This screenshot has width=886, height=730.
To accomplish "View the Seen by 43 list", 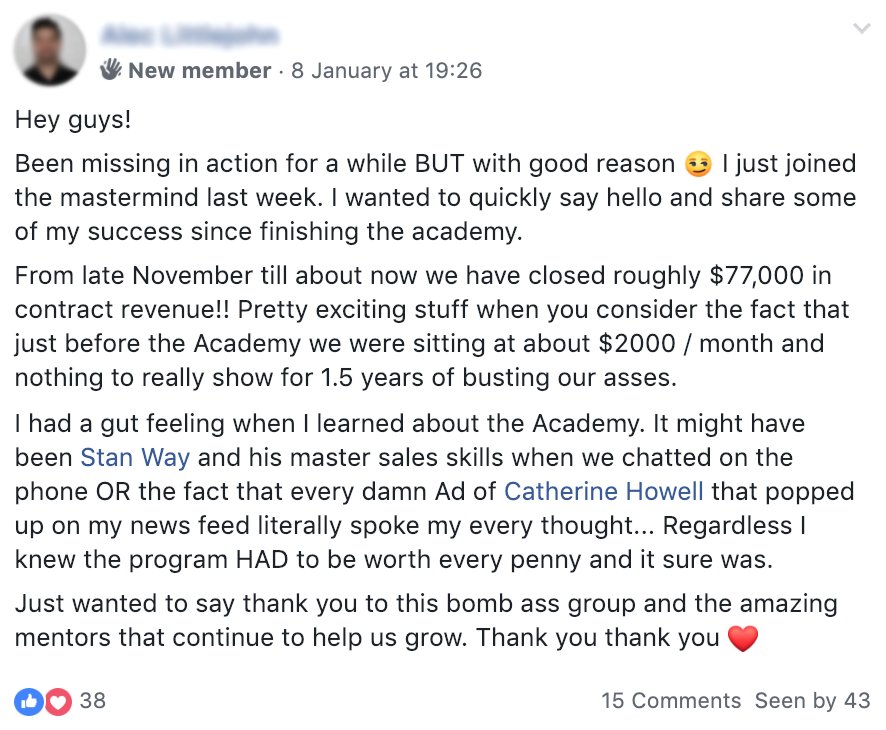I will tap(812, 701).
